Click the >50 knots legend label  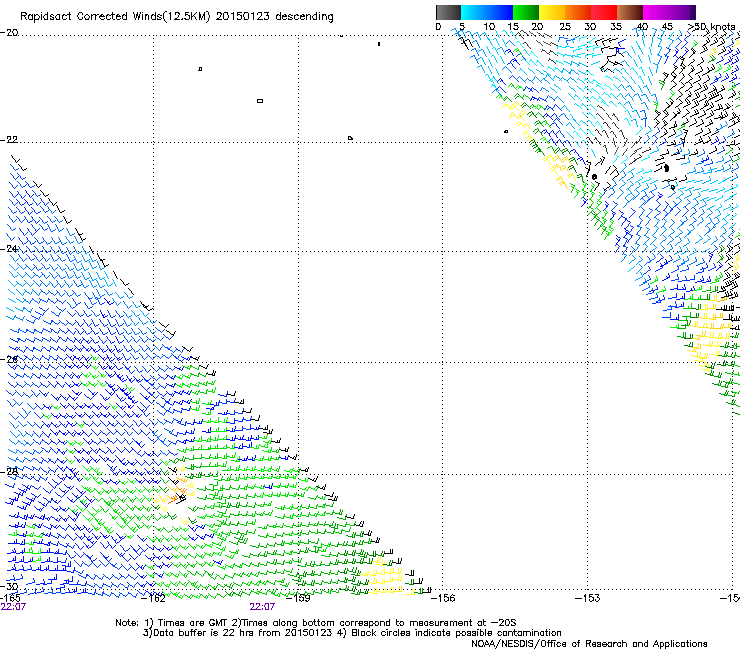pyautogui.click(x=711, y=27)
